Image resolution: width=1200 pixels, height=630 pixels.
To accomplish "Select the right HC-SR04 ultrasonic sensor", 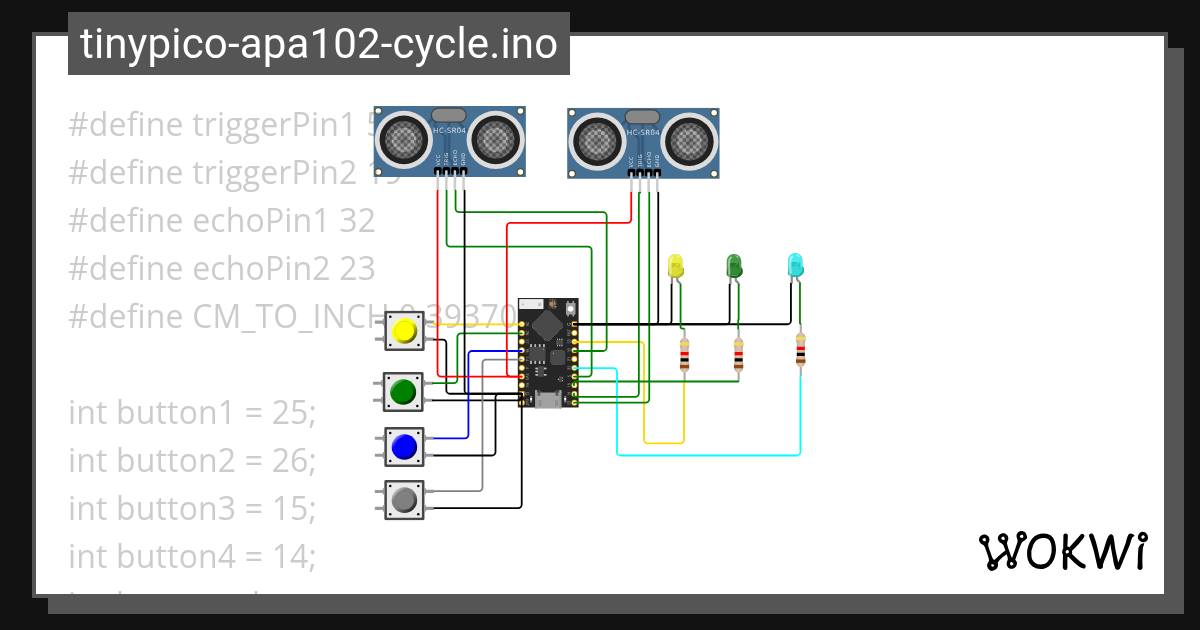I will (x=645, y=140).
